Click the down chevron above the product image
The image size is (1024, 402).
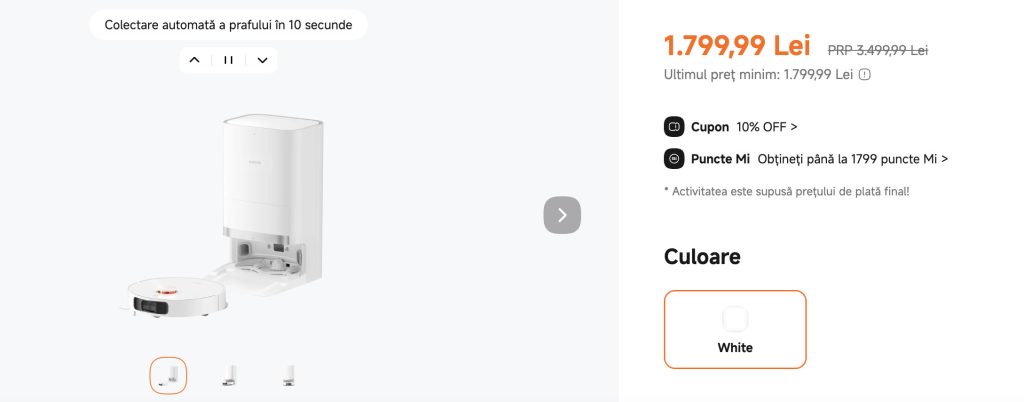(x=262, y=60)
